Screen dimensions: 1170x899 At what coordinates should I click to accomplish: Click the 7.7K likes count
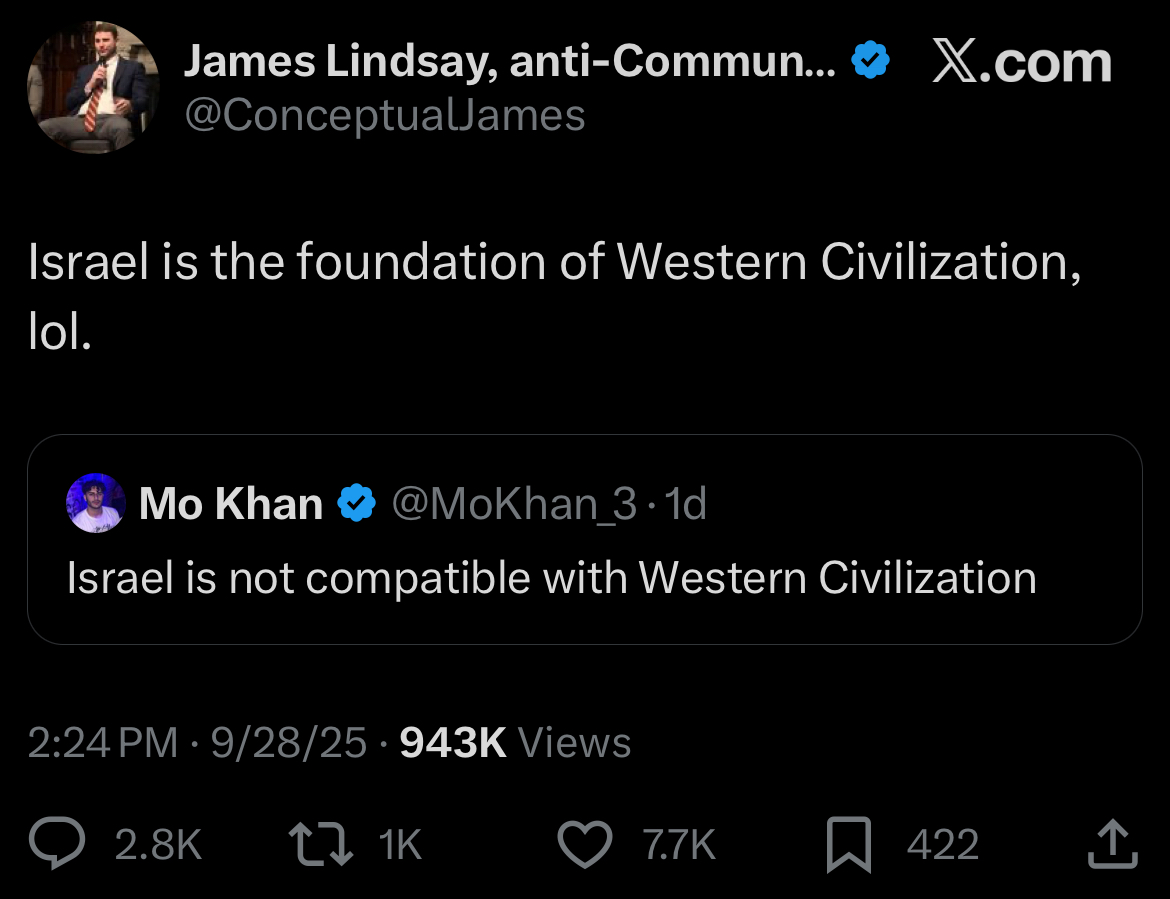click(680, 846)
